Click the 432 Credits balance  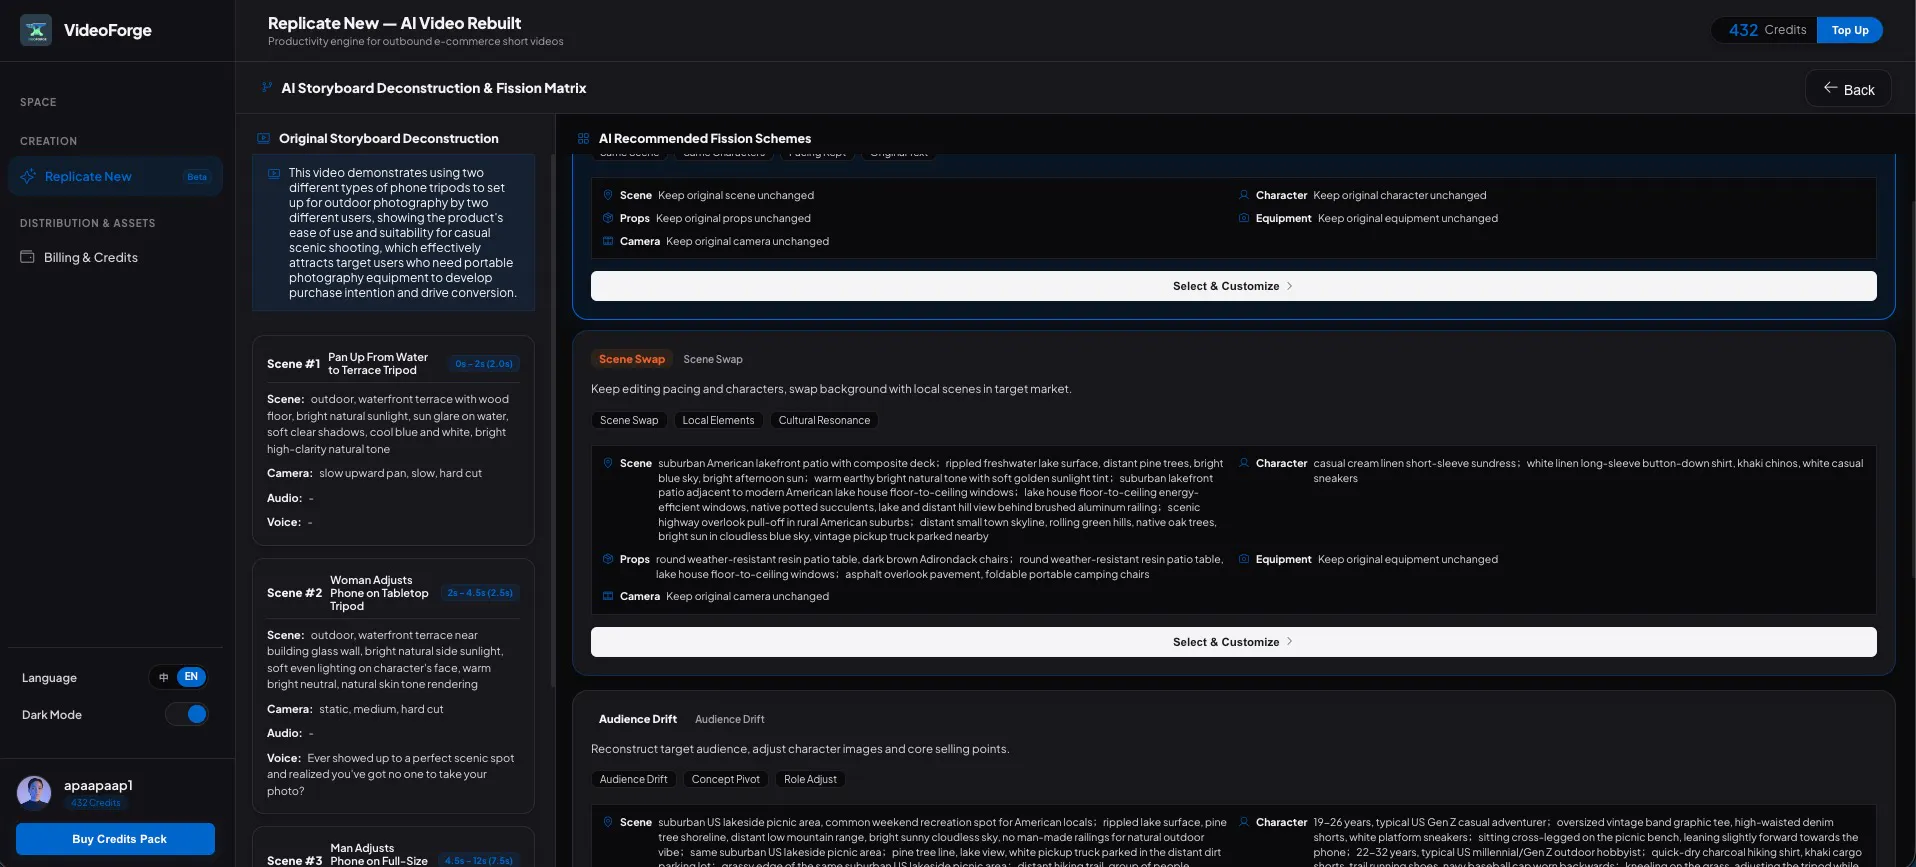(x=1767, y=30)
